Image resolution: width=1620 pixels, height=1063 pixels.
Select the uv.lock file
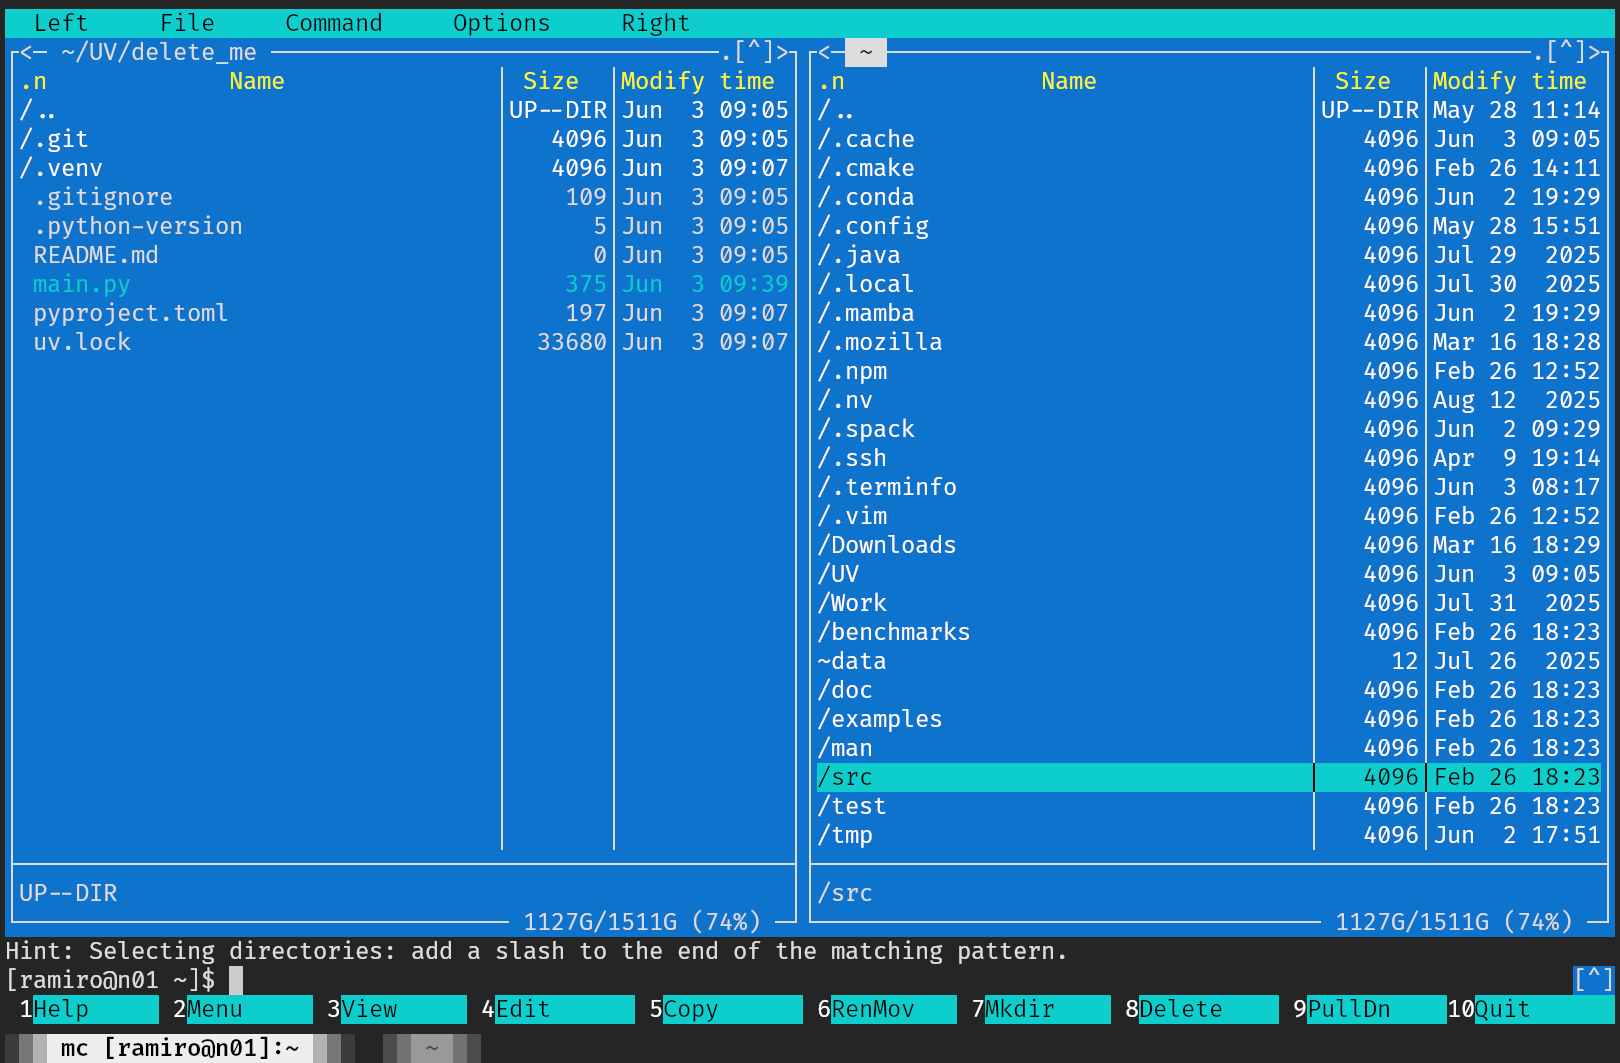(404, 342)
